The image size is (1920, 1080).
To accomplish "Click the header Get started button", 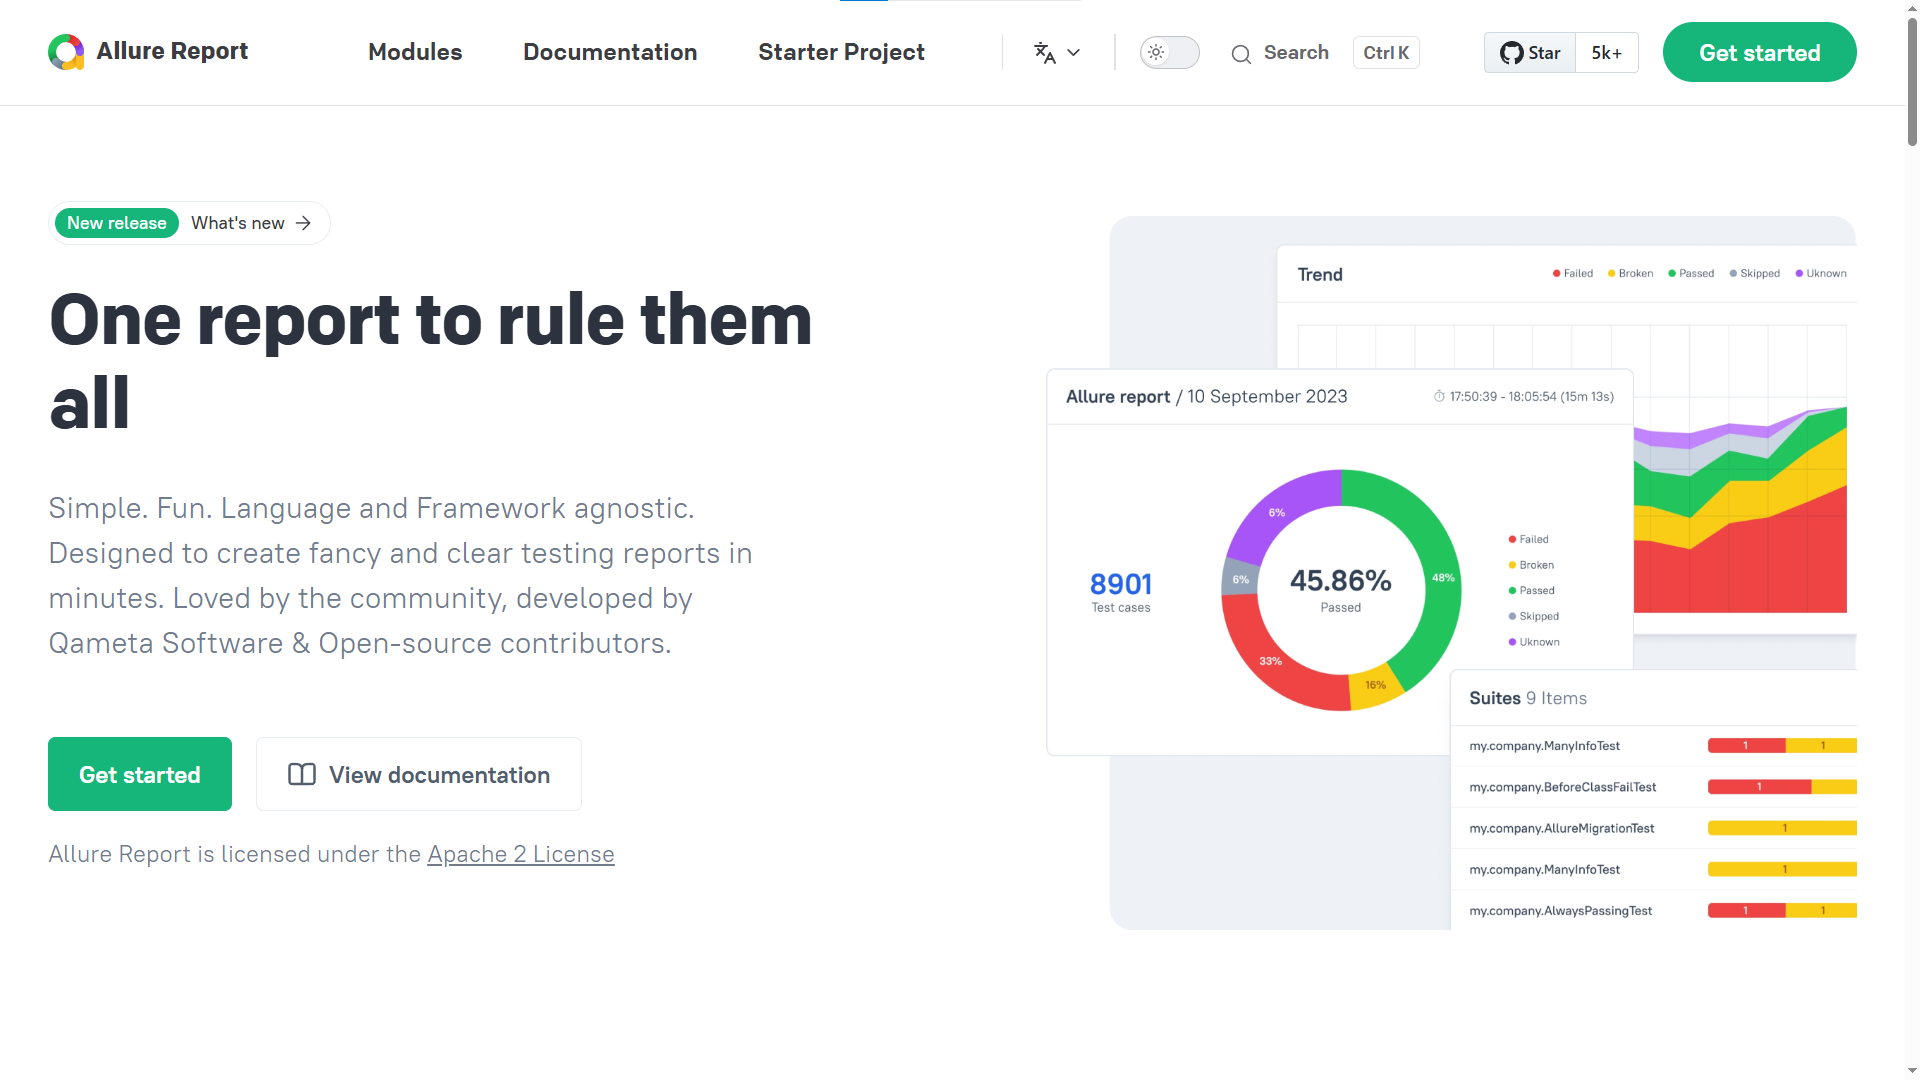I will click(x=1759, y=52).
